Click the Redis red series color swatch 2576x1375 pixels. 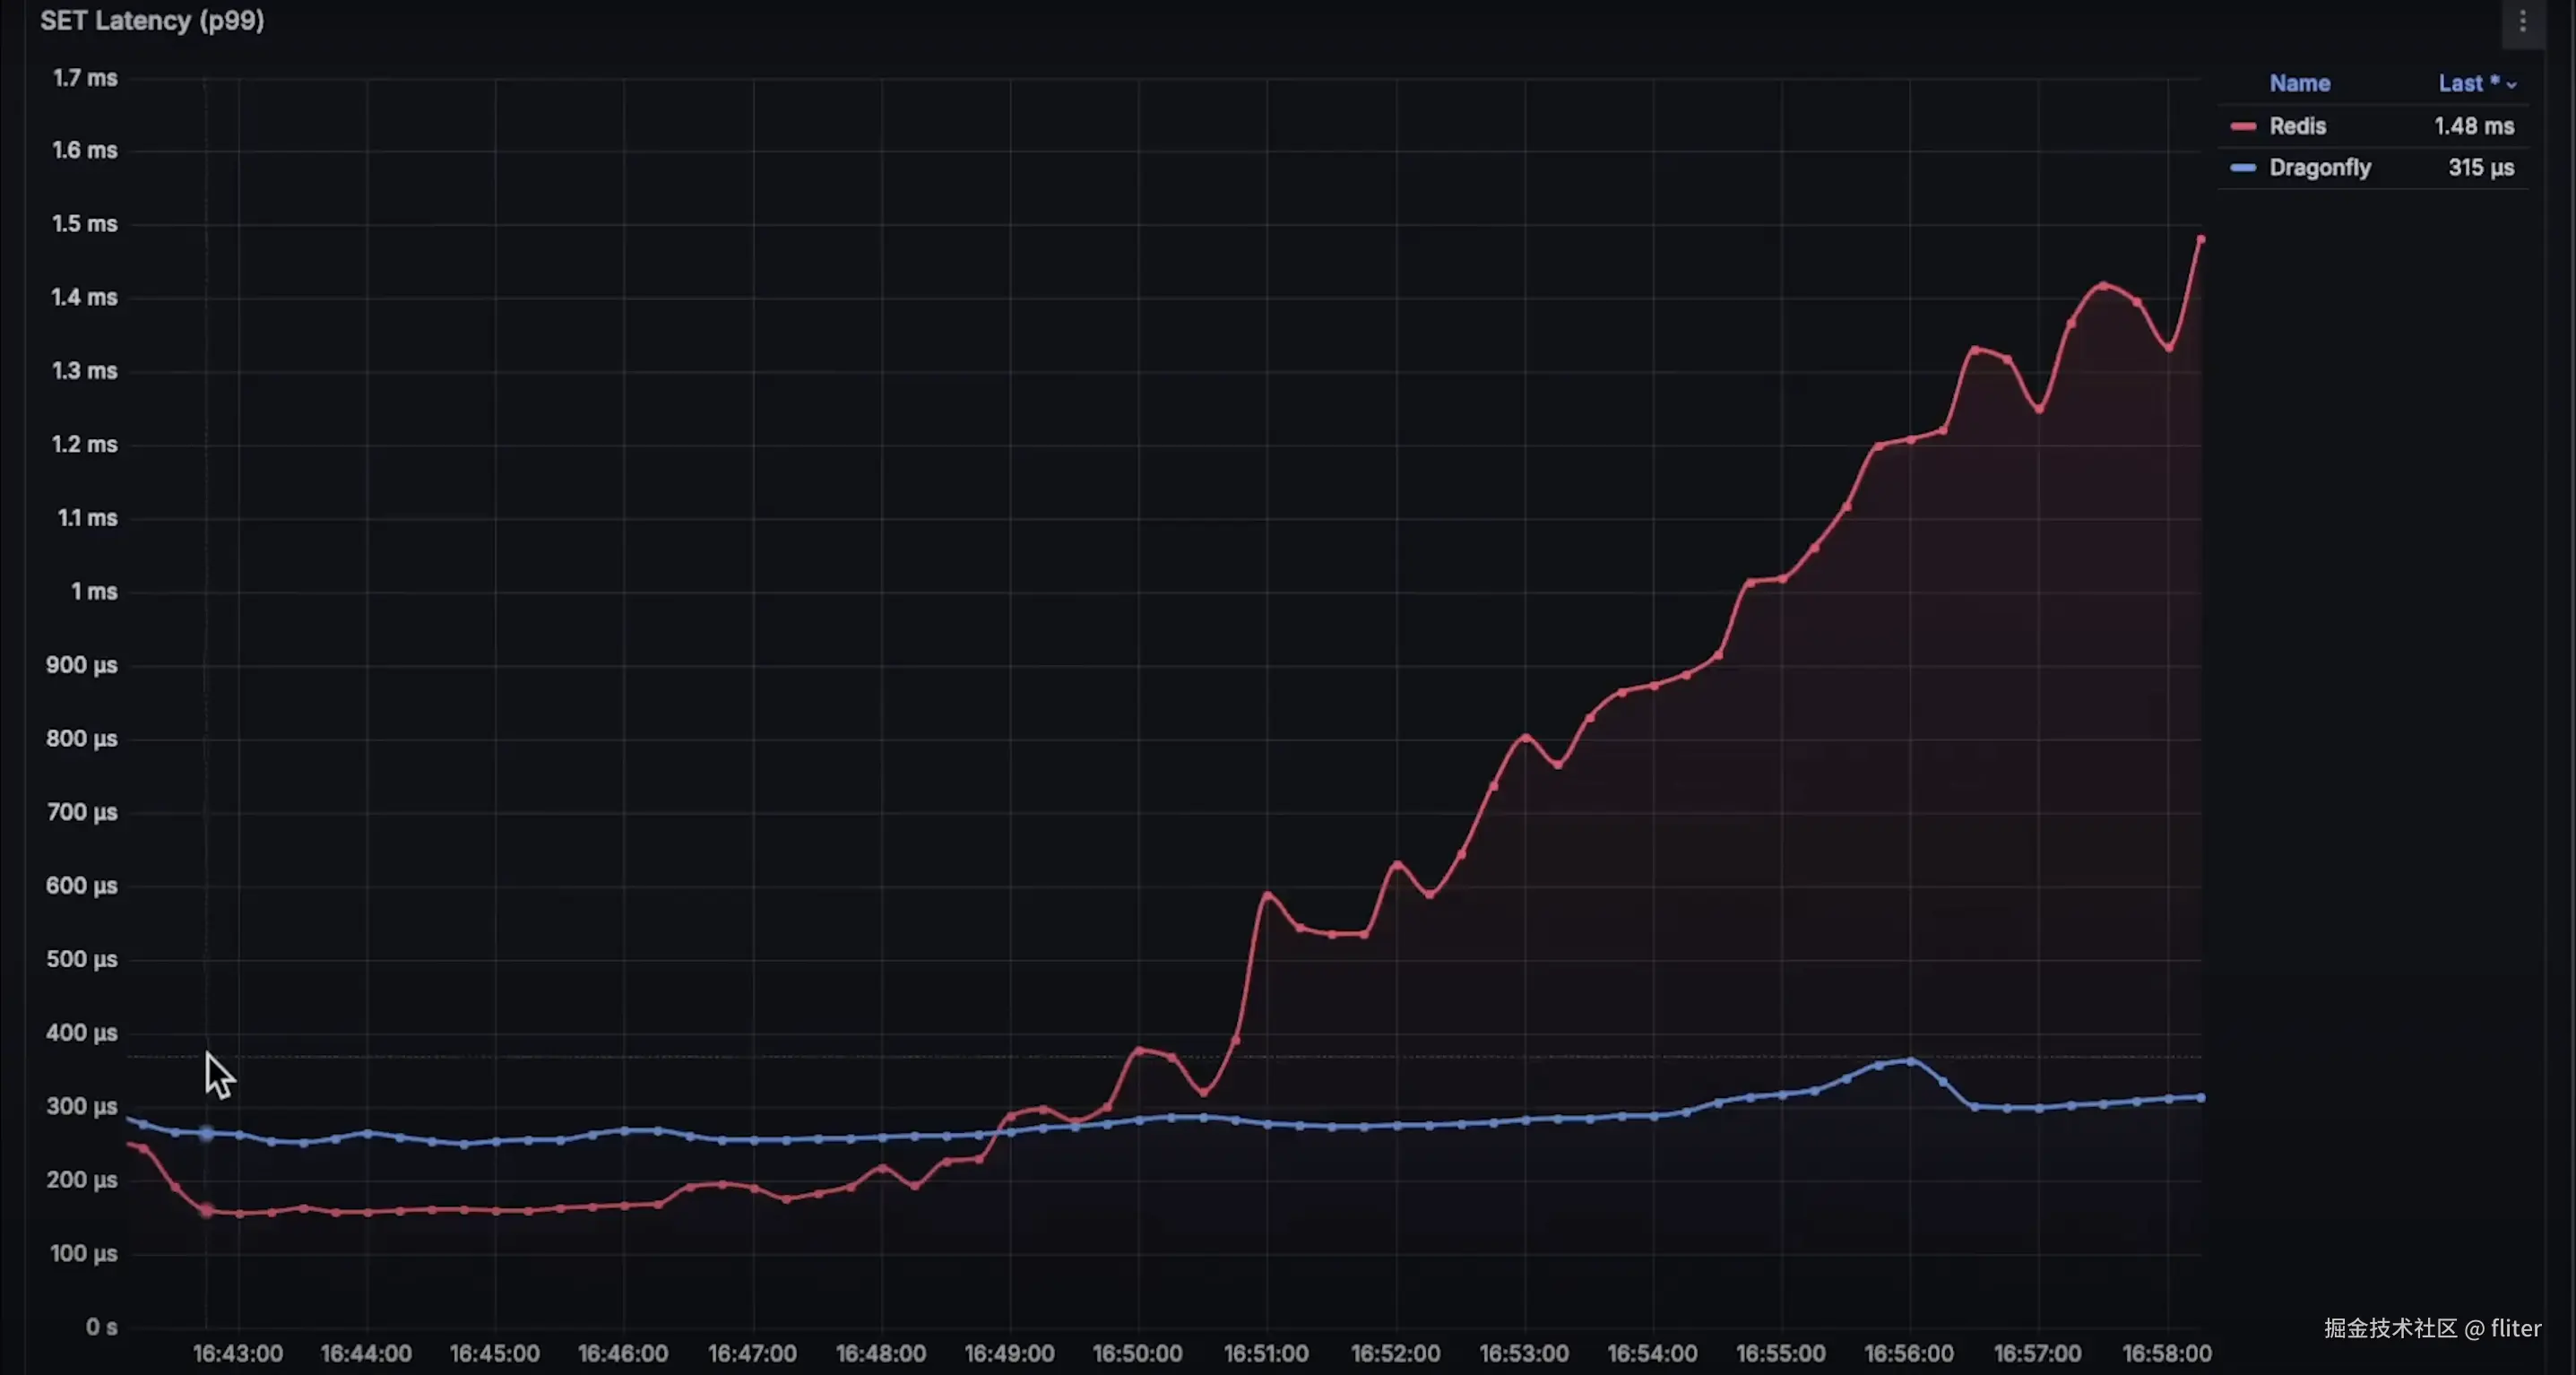point(2243,127)
